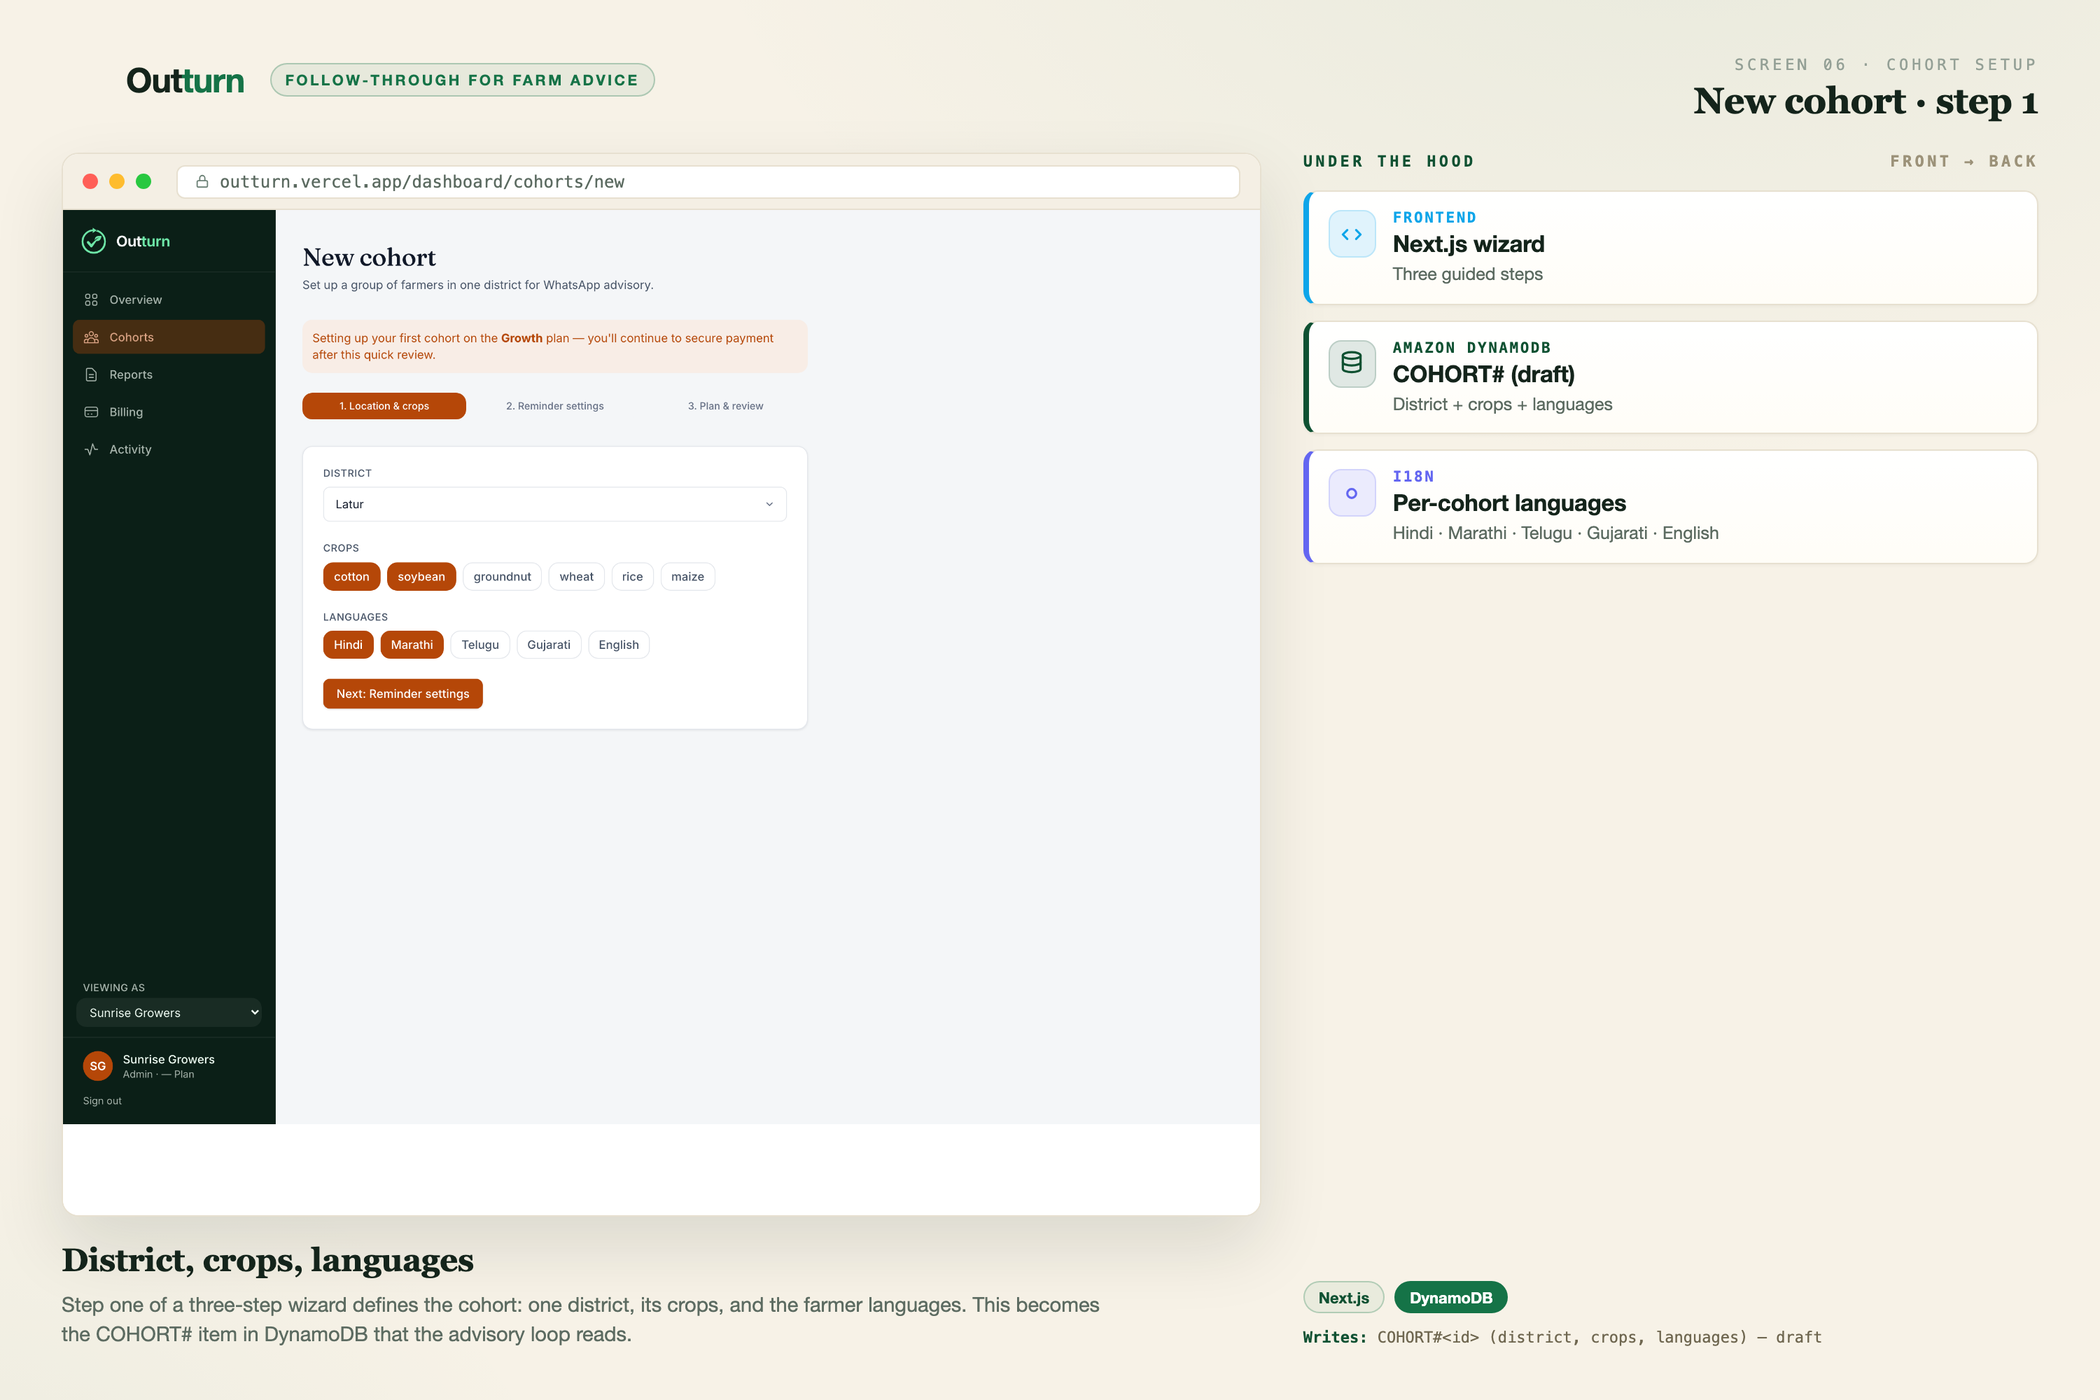Screen dimensions: 2100x1400
Task: Select the 1. Location & crops step
Action: 384,406
